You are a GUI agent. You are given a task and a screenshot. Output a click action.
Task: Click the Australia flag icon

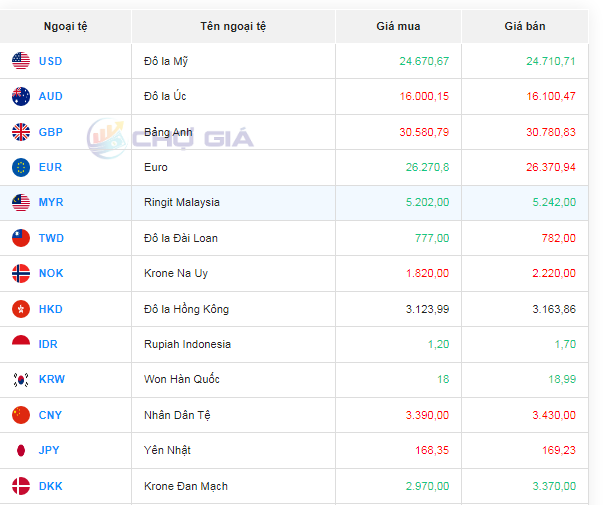tap(21, 97)
